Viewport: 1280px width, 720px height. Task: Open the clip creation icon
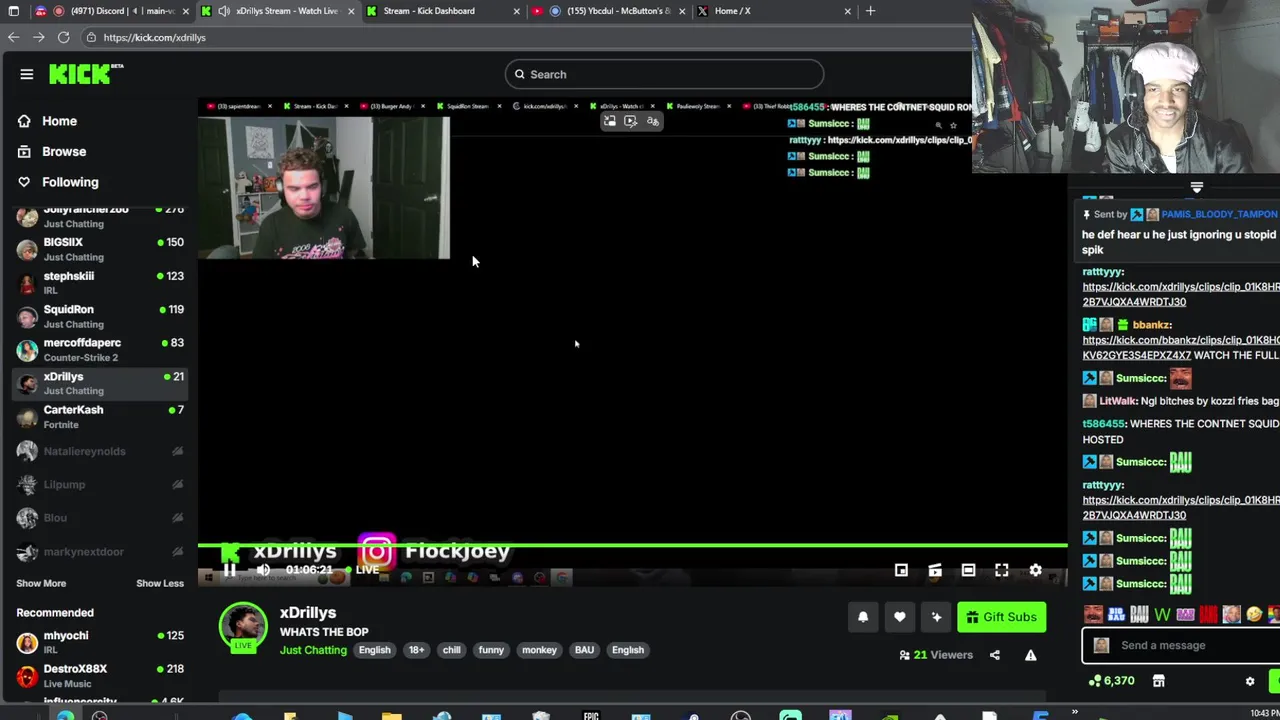click(935, 570)
